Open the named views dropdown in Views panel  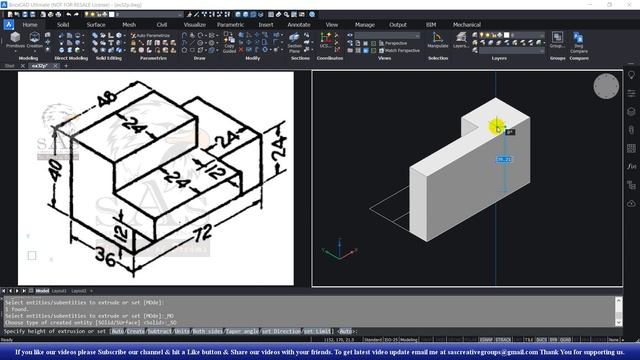point(387,36)
